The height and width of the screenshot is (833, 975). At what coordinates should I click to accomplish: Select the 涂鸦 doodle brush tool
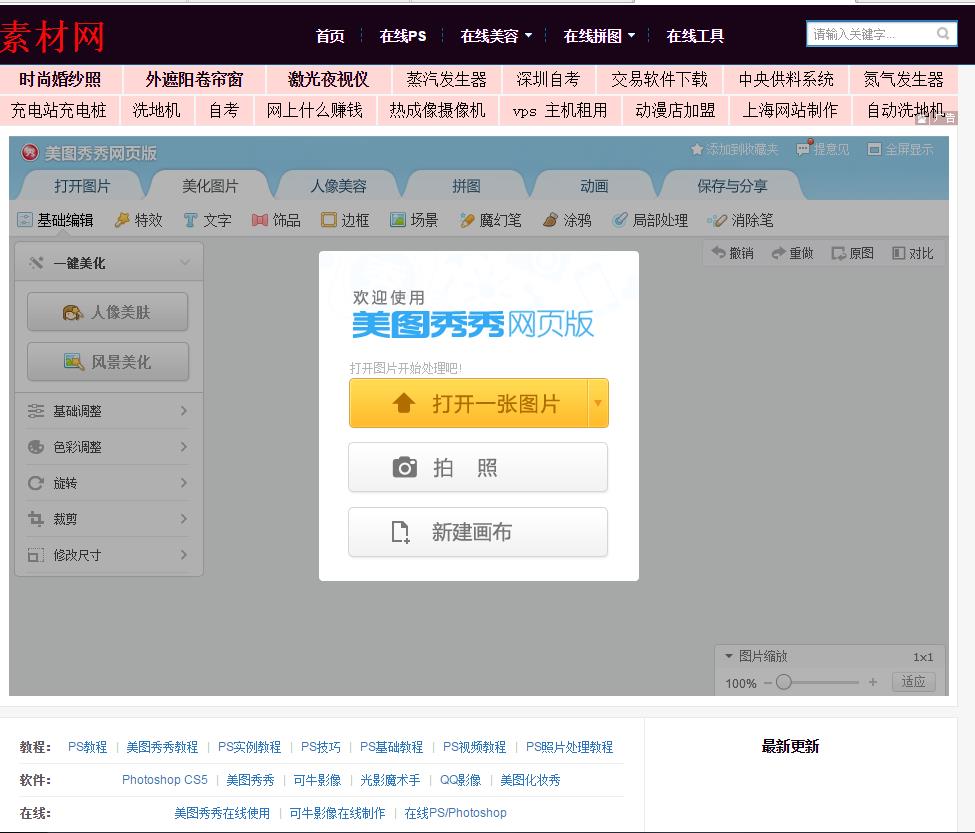567,220
